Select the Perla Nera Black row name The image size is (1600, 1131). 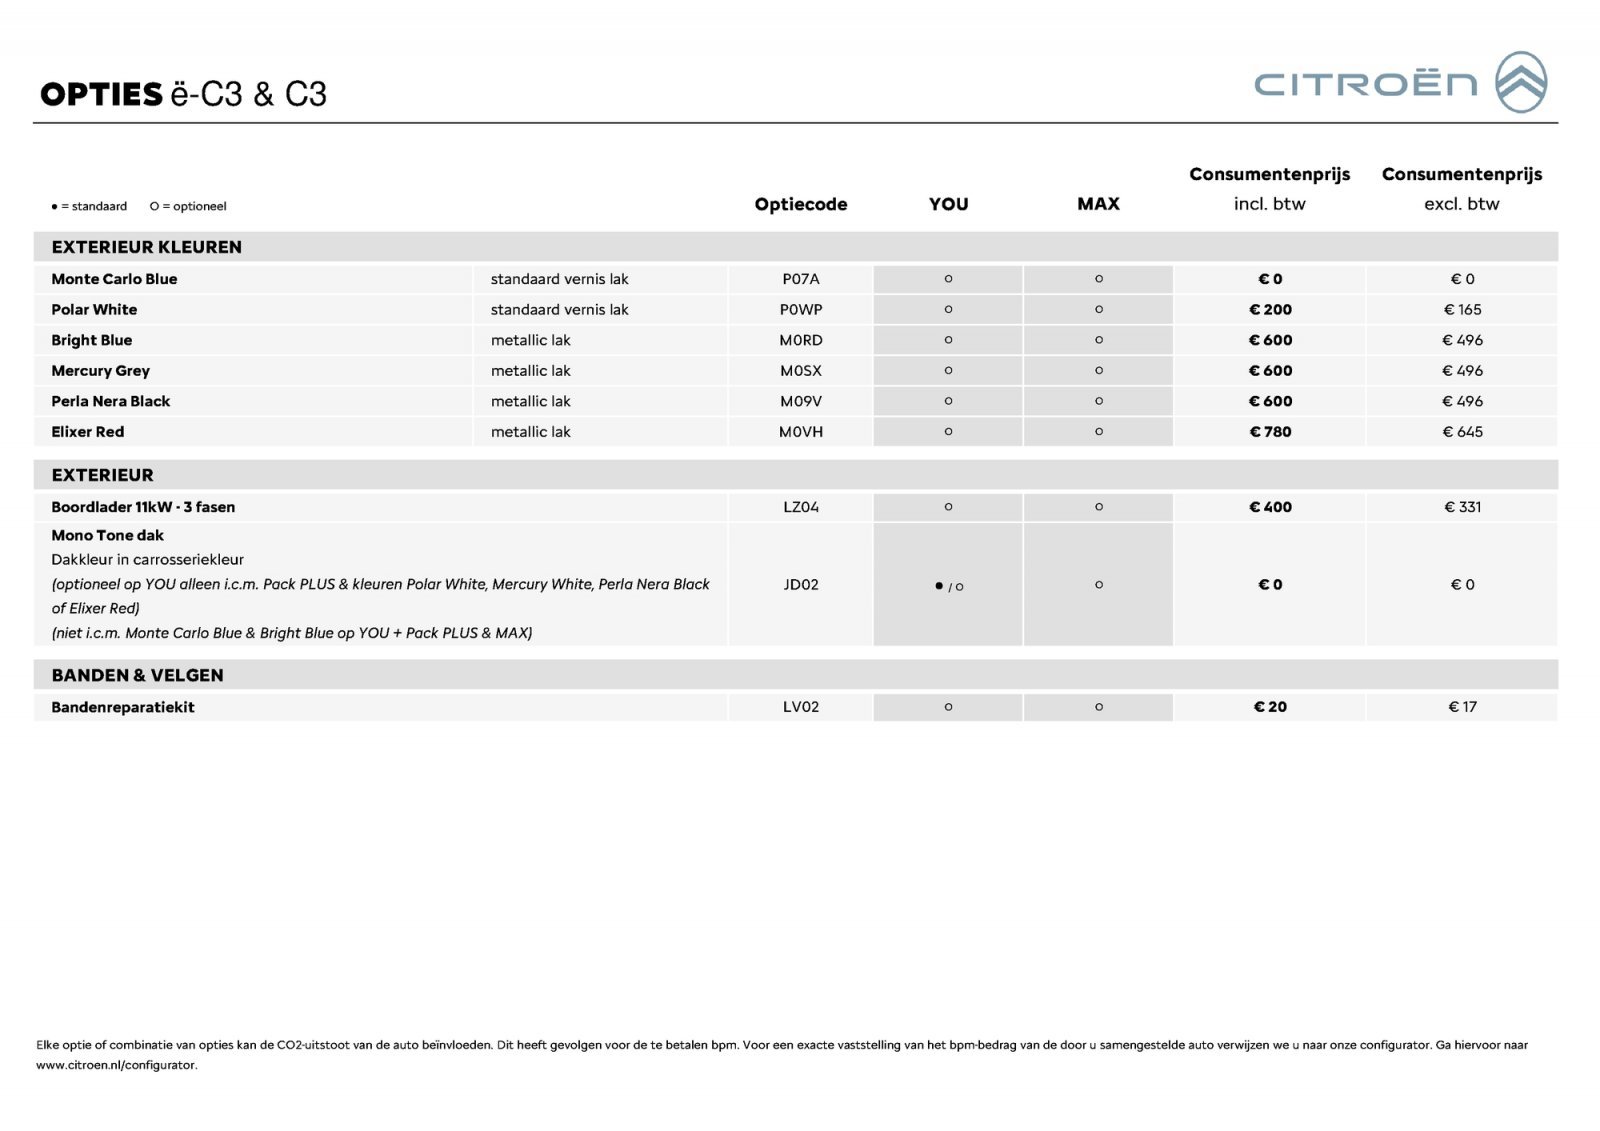111,401
